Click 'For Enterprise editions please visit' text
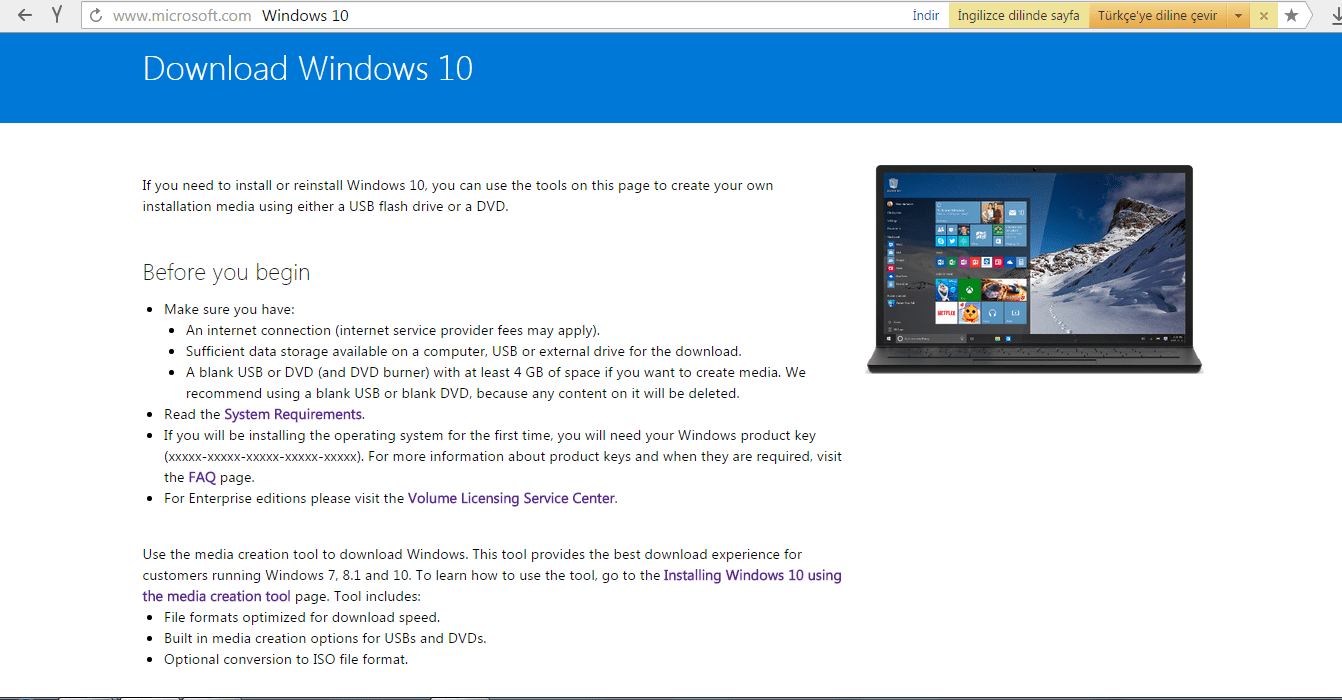1342x700 pixels. [284, 498]
